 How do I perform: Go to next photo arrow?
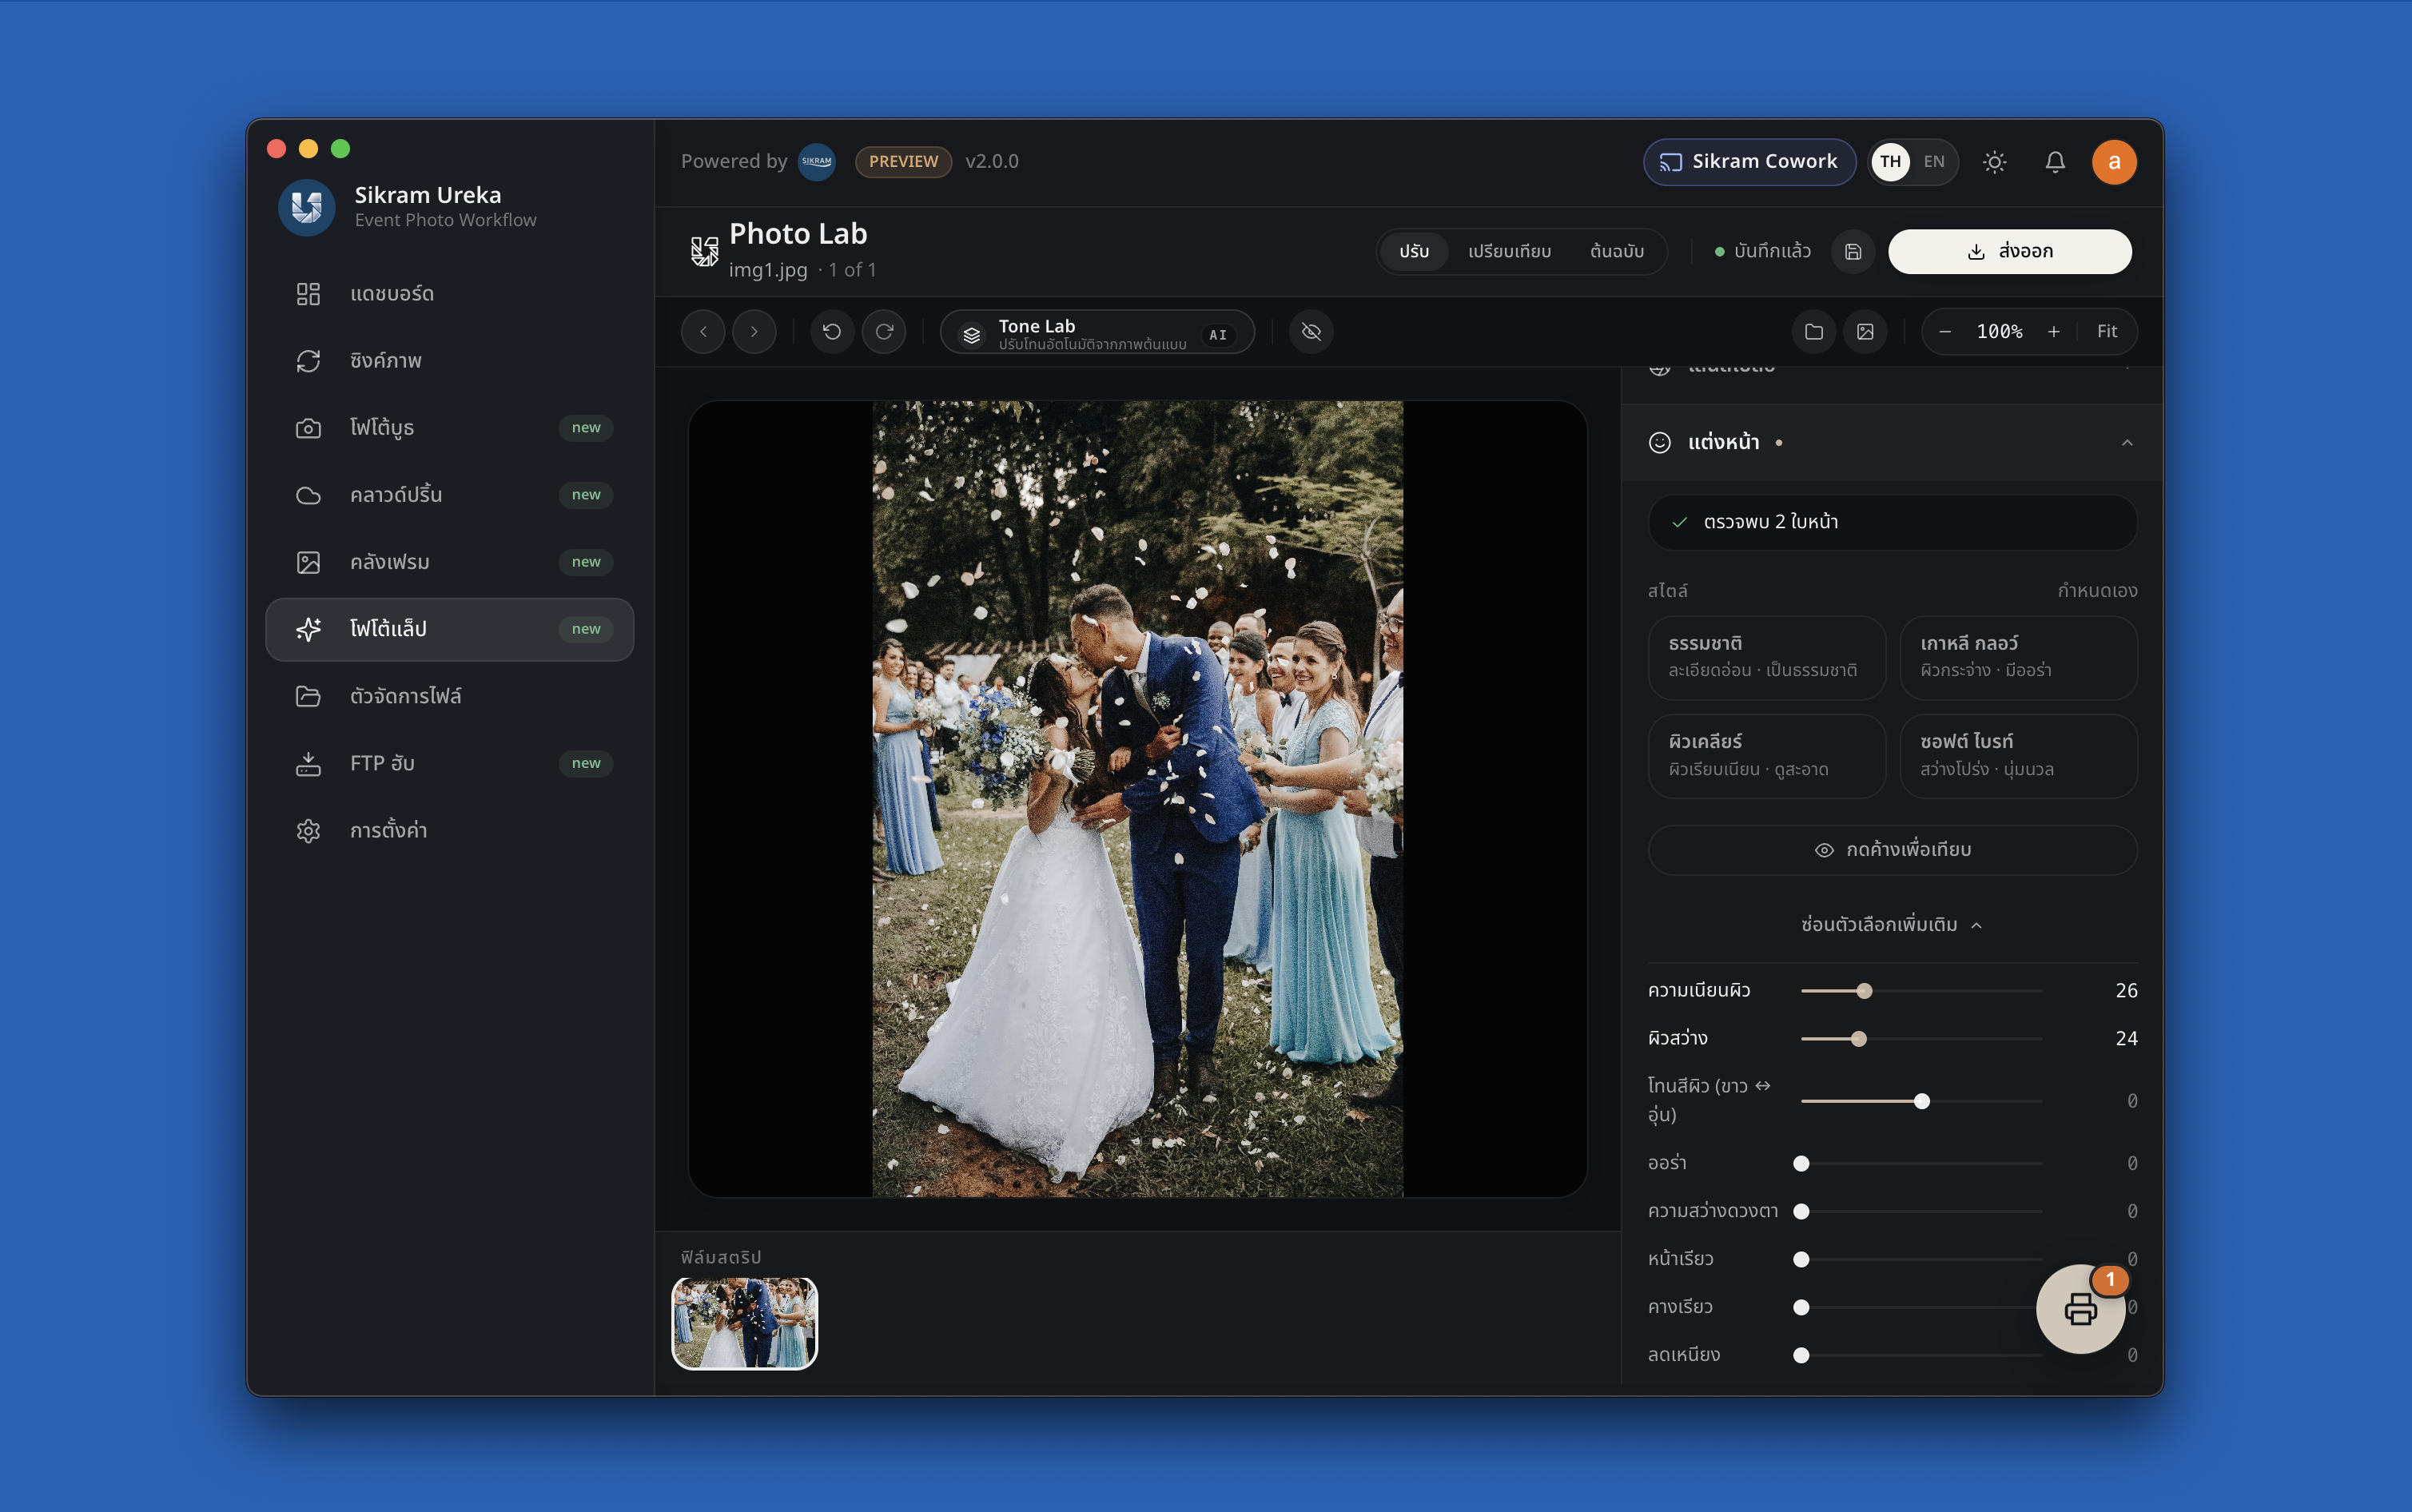(754, 332)
